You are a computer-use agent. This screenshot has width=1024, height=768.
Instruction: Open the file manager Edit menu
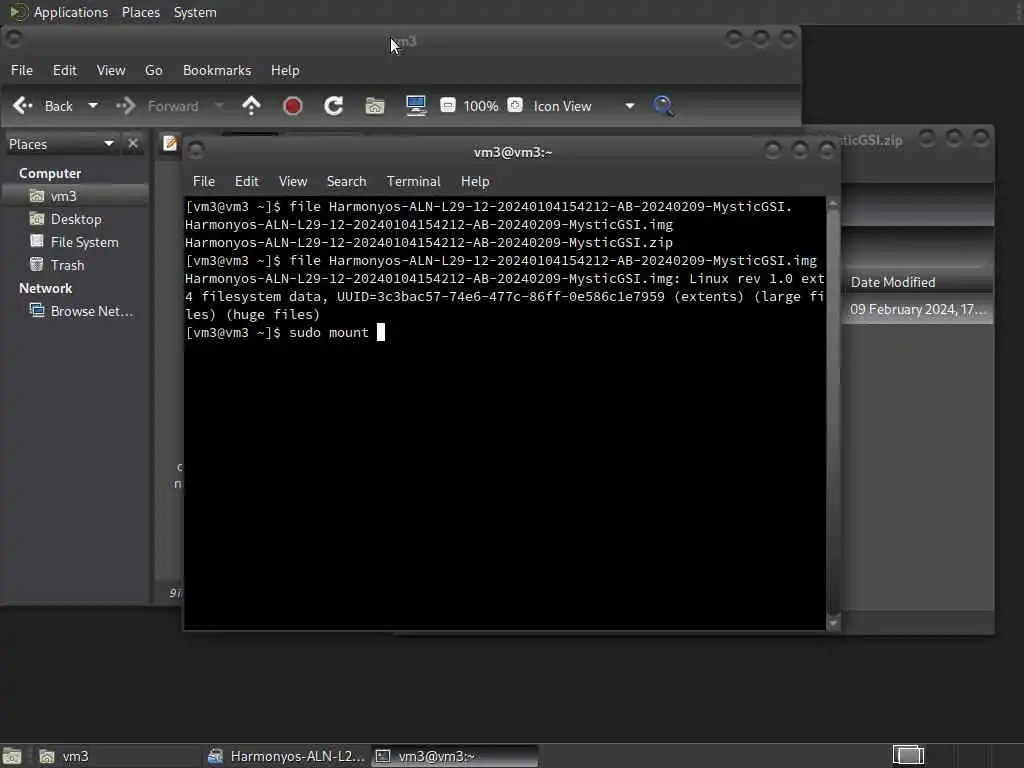(65, 70)
